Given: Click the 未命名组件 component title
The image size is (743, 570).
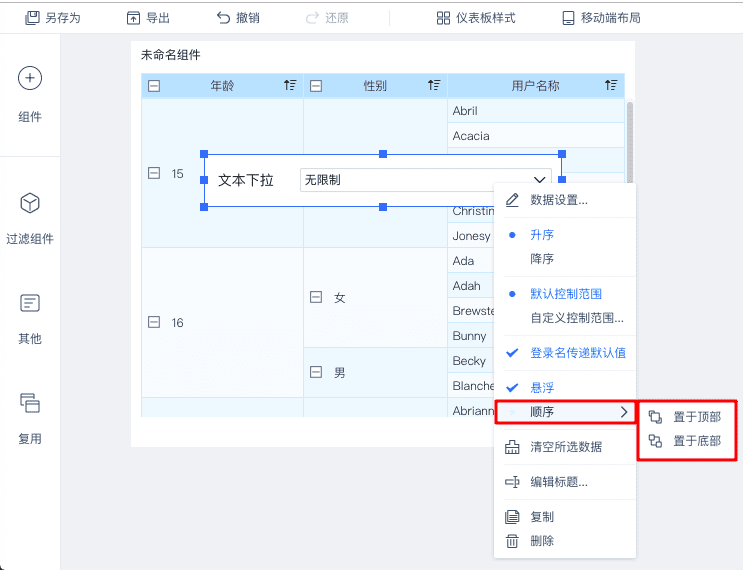Looking at the screenshot, I should pos(171,55).
